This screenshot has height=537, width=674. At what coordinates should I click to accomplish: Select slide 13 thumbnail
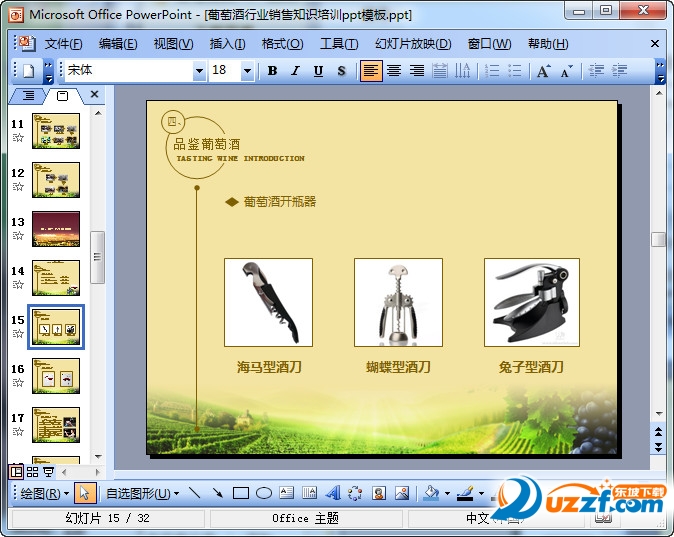(56, 229)
